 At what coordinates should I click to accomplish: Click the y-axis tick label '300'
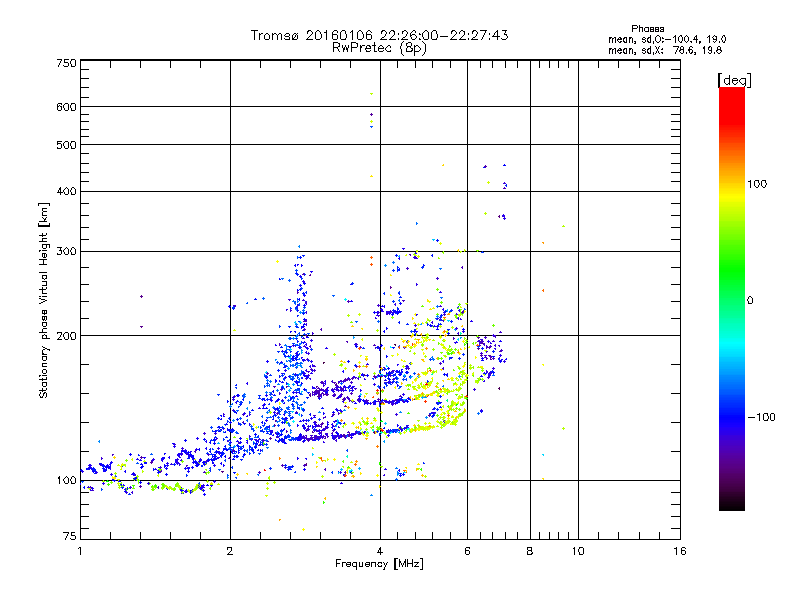(66, 252)
